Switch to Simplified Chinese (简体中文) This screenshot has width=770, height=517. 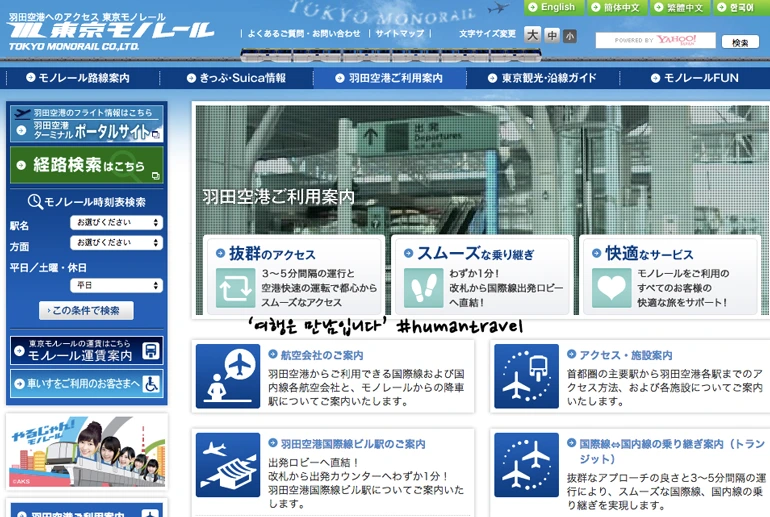tap(617, 7)
